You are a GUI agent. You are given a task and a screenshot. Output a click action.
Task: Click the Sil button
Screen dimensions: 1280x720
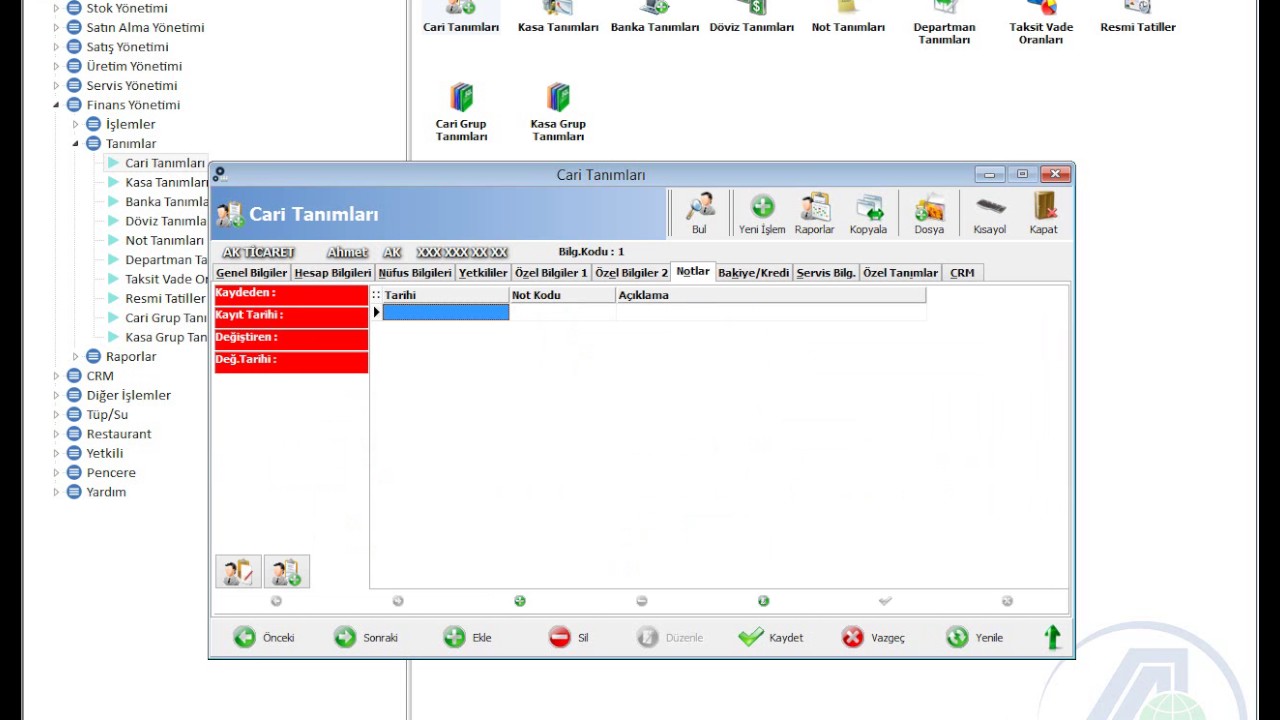click(569, 637)
